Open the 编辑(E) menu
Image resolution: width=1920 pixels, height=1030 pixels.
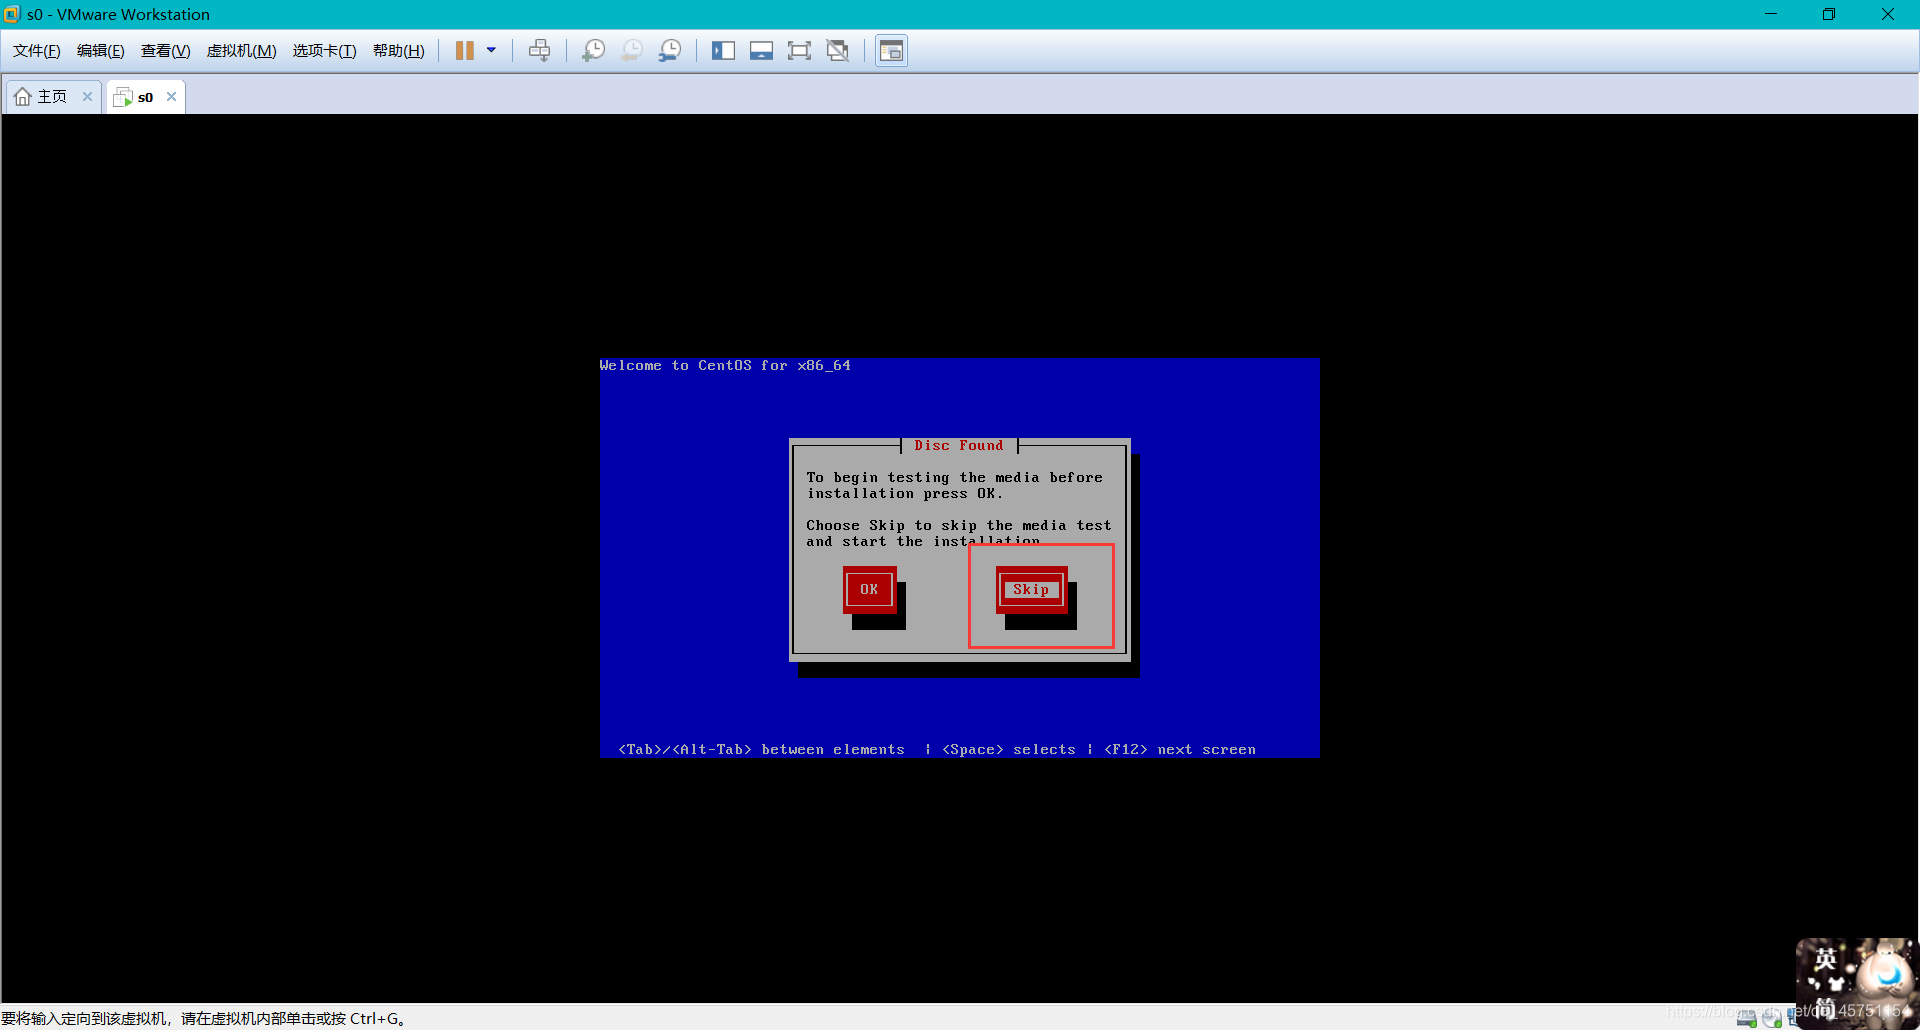tap(101, 51)
